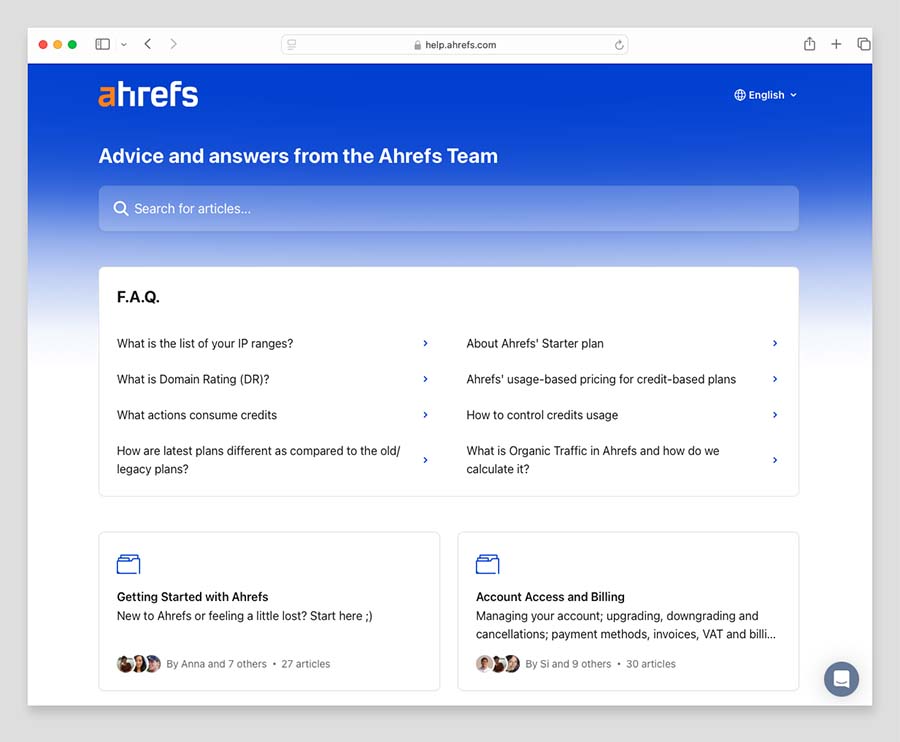Click author avatars by Si and 9 others
Viewport: 900px width, 742px height.
[498, 663]
